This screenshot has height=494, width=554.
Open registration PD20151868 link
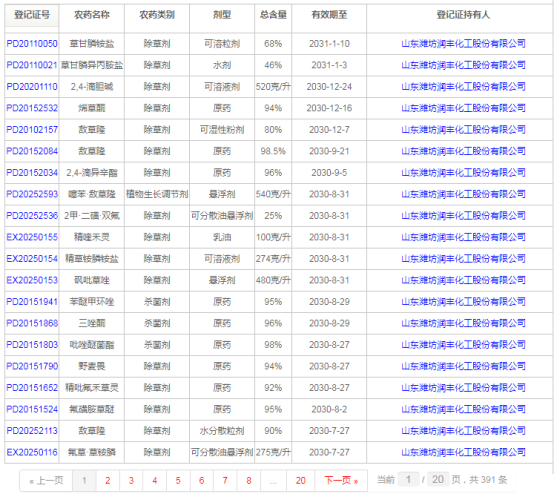click(32, 324)
